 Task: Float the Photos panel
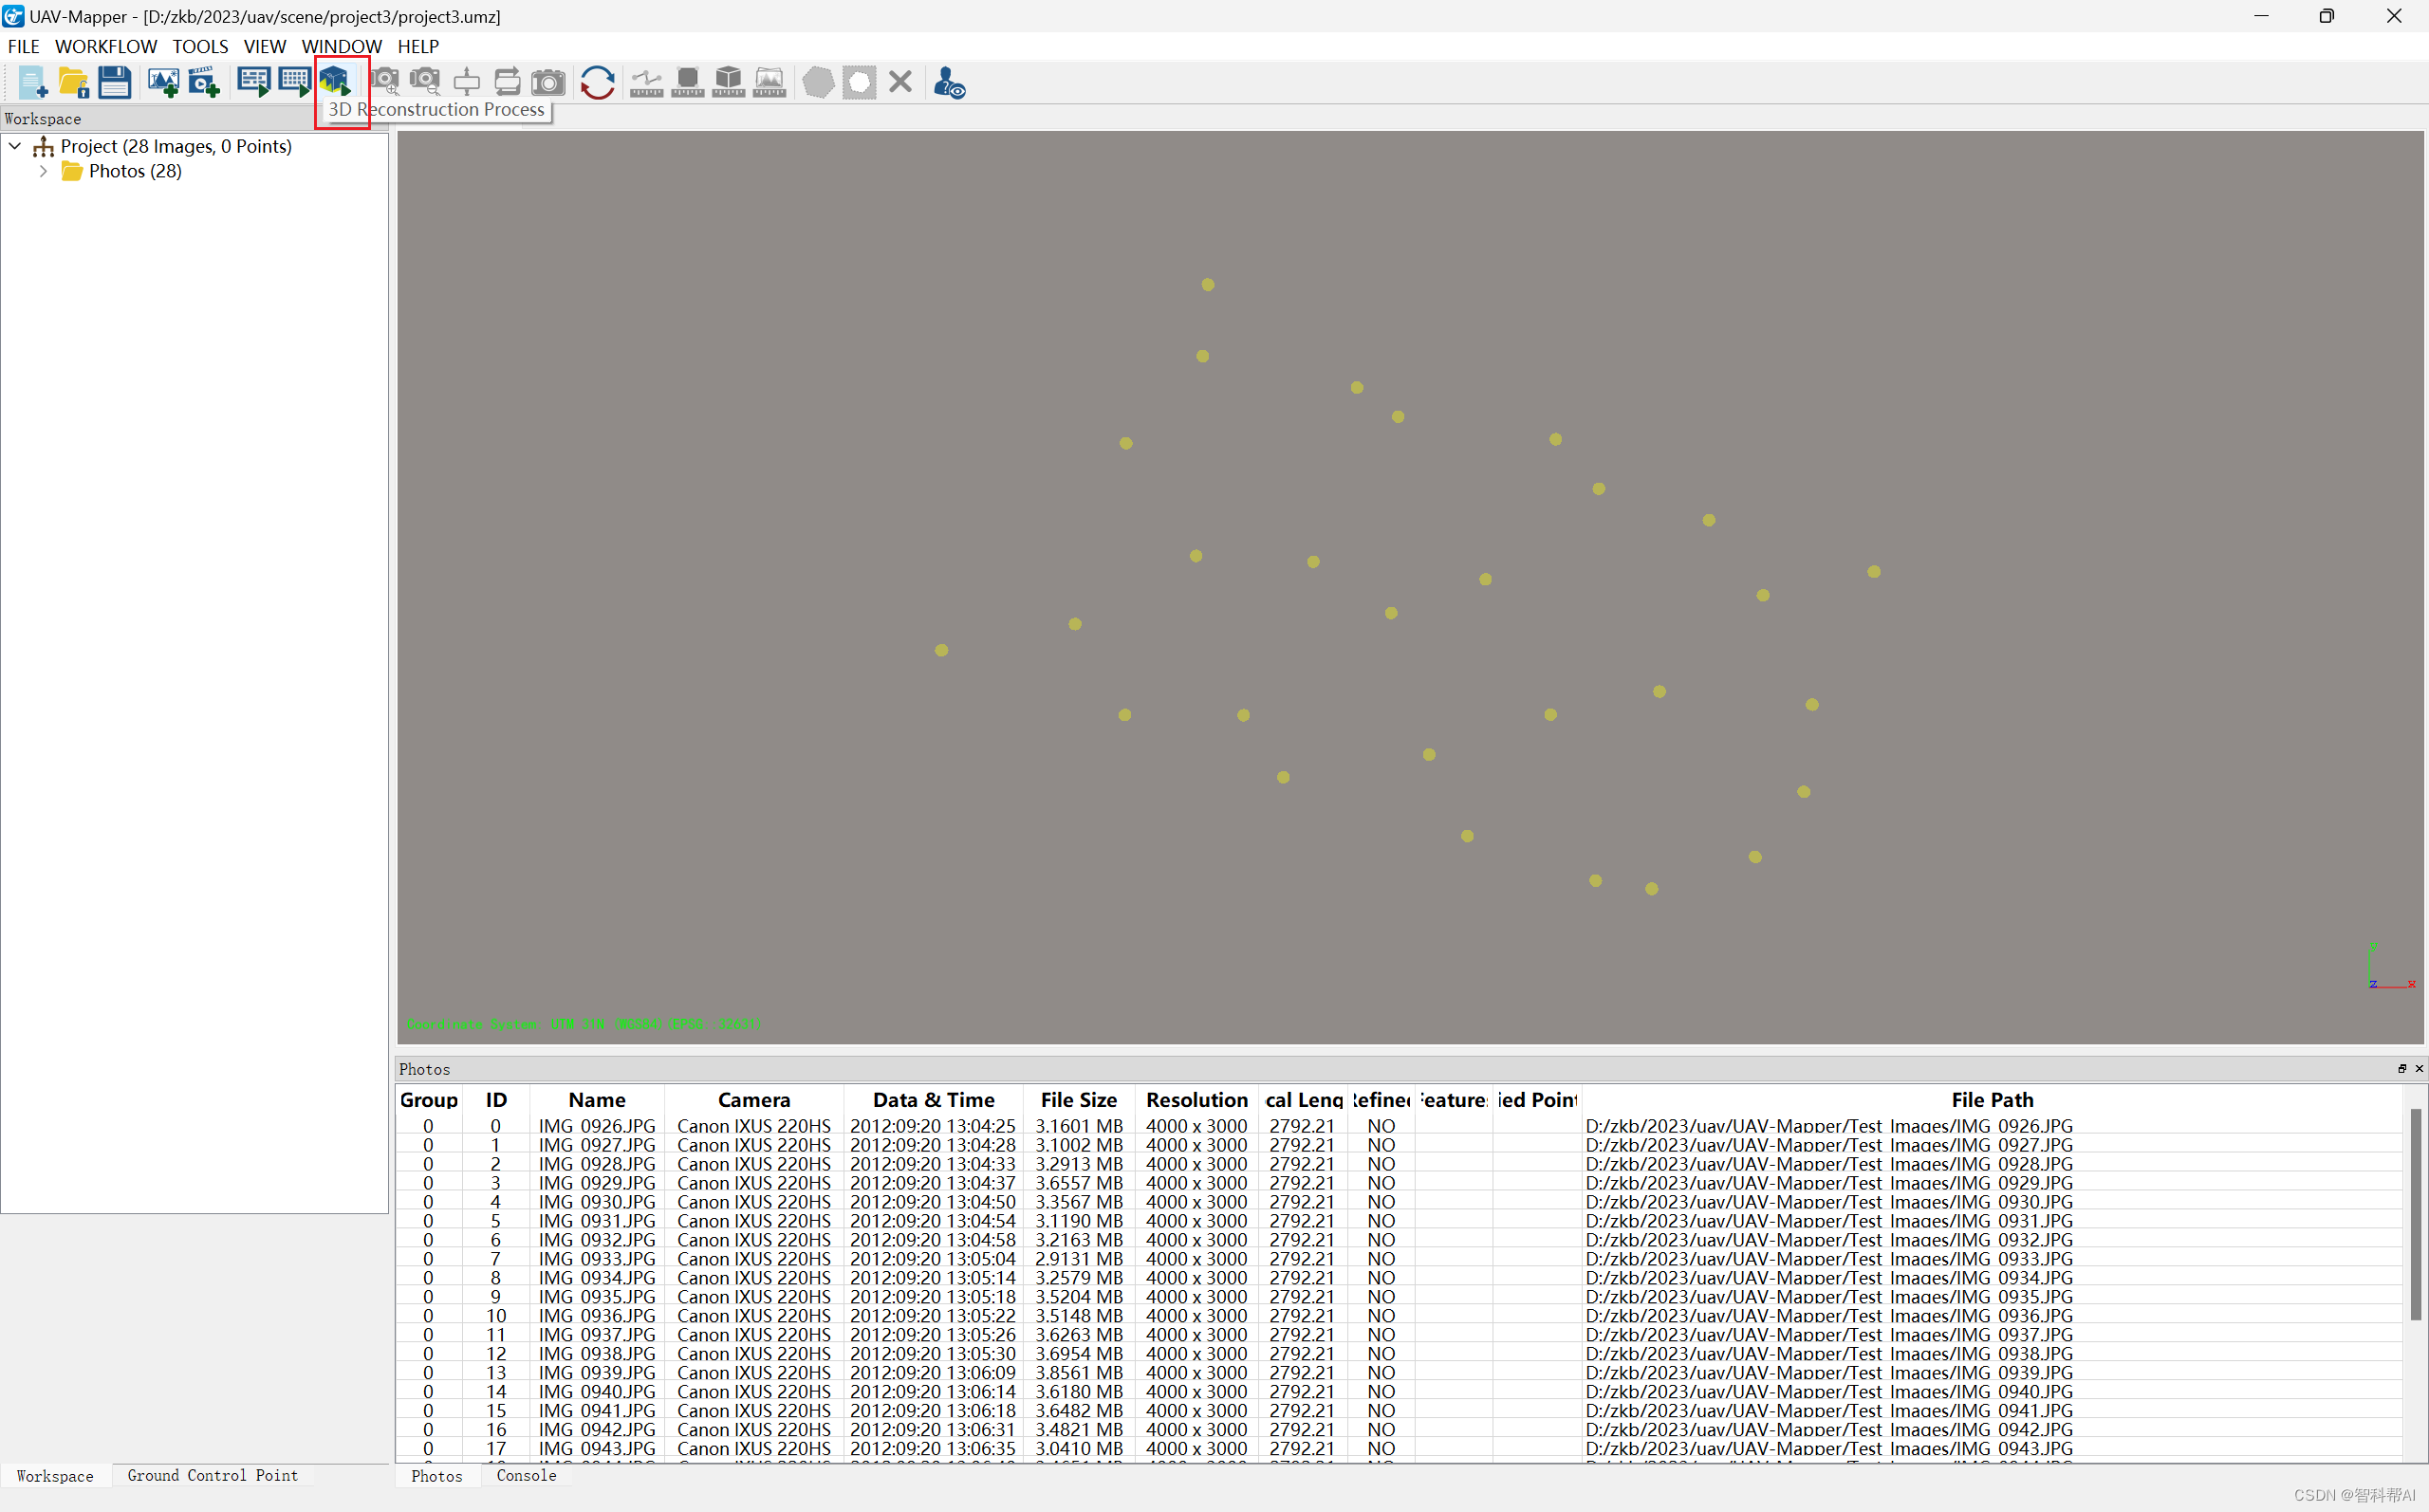[2401, 1069]
